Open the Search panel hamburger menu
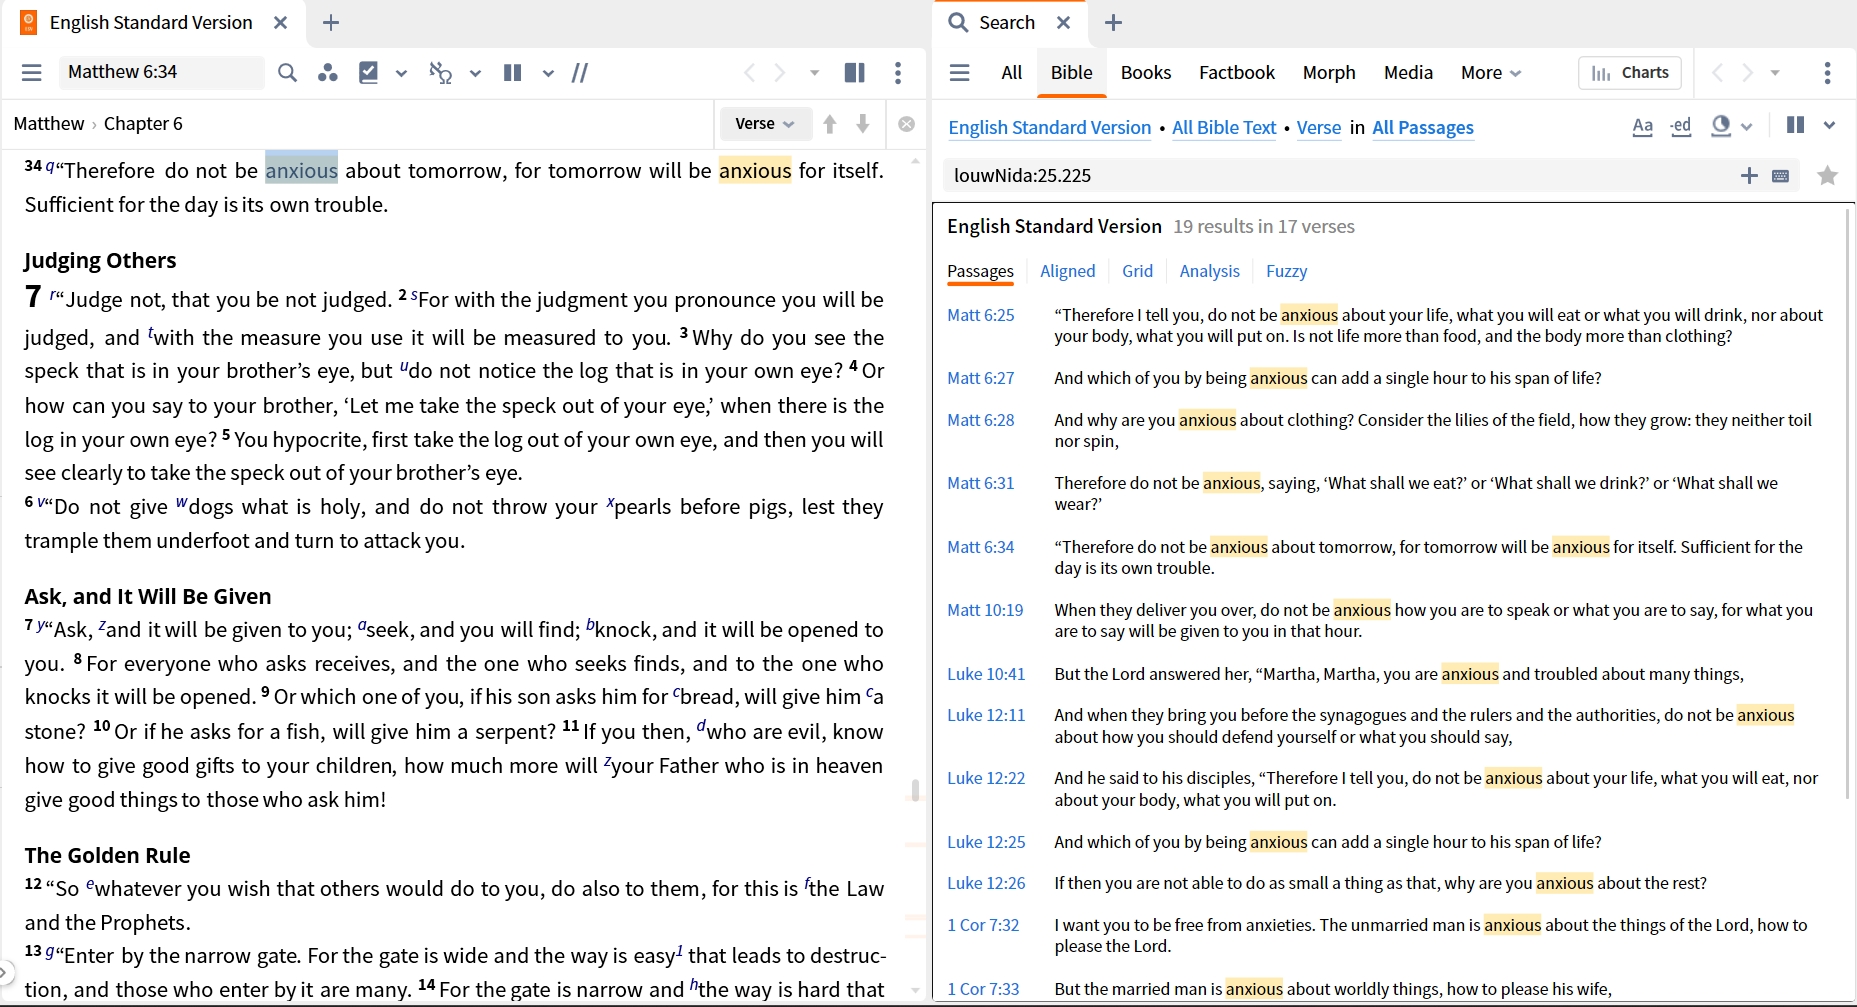This screenshot has width=1857, height=1007. tap(960, 72)
